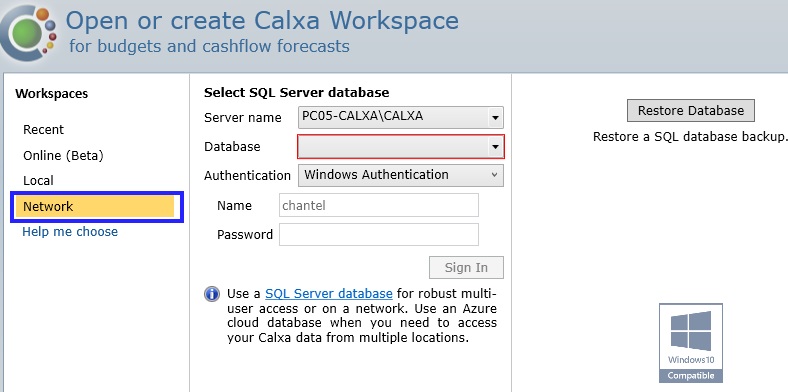788x392 pixels.
Task: Select the Local workspaces tab
Action: (x=38, y=181)
